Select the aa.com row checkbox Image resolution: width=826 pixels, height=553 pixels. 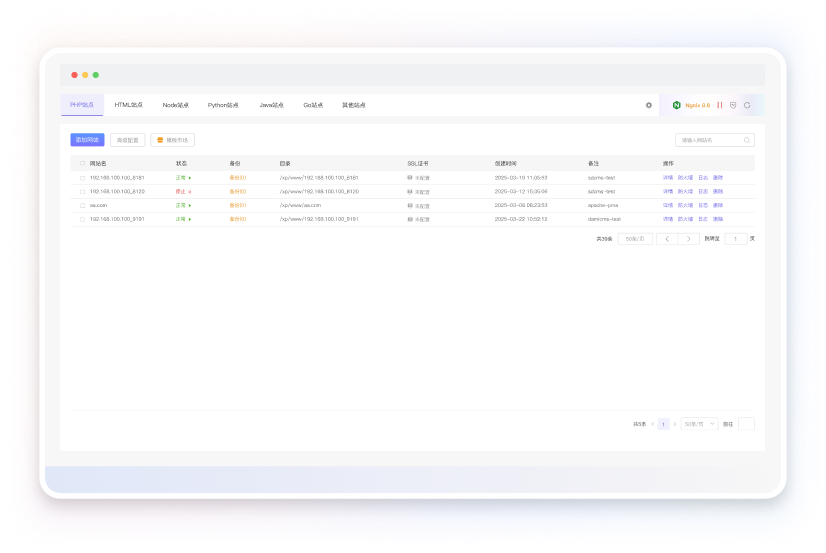click(x=82, y=205)
